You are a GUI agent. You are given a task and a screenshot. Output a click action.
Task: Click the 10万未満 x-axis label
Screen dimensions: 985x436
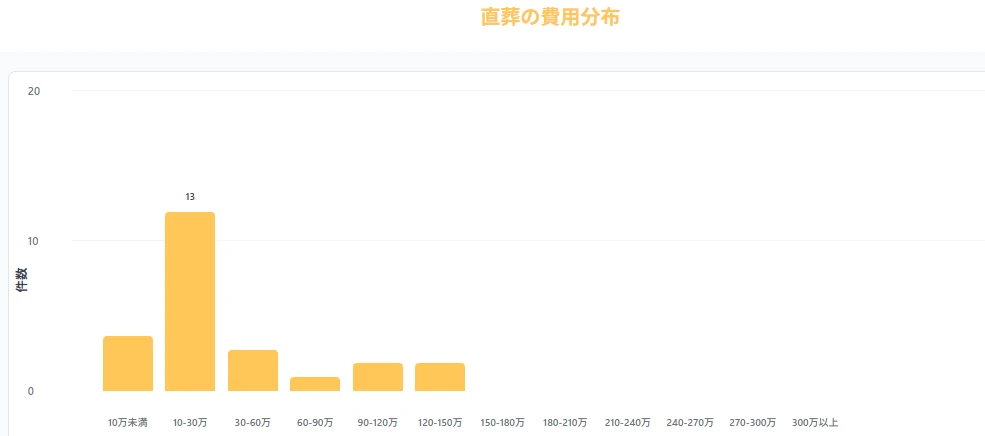click(128, 422)
